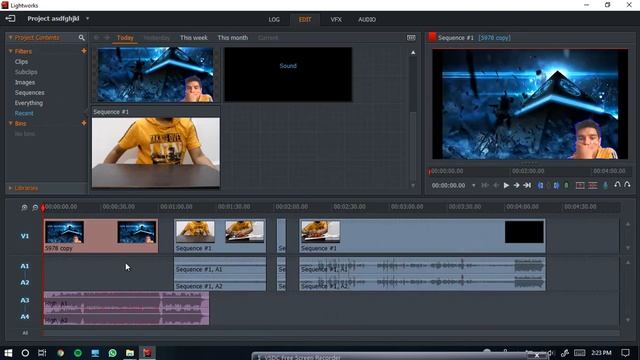Image resolution: width=640 pixels, height=360 pixels.
Task: Click the forward navigation arrow in bin
Action: click(107, 38)
